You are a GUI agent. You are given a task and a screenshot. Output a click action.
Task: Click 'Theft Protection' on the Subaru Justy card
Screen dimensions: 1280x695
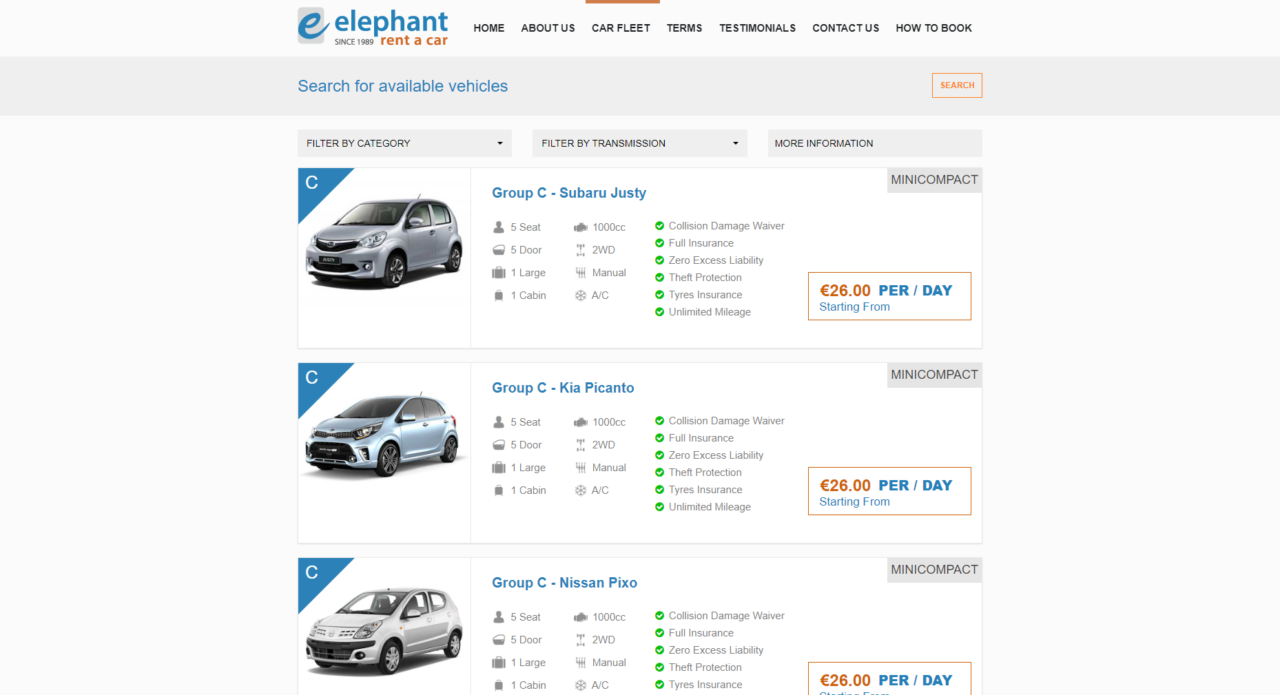pyautogui.click(x=706, y=277)
